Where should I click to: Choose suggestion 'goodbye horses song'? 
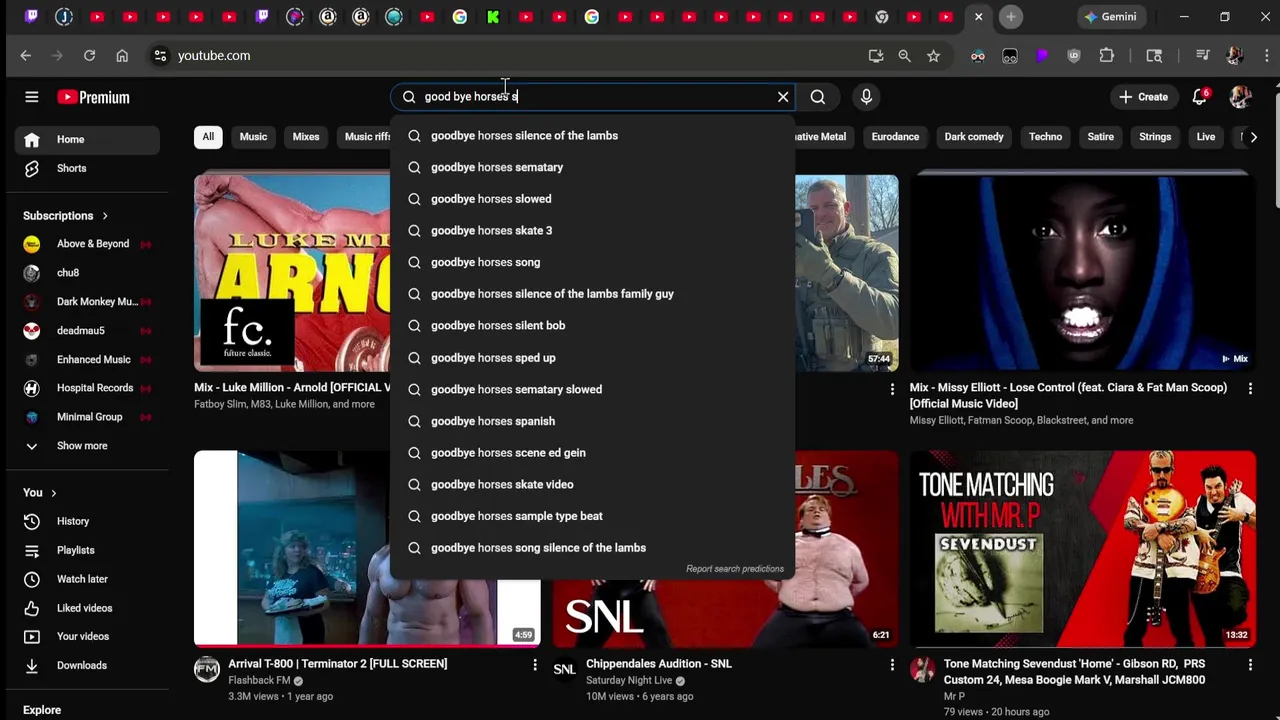point(592,262)
